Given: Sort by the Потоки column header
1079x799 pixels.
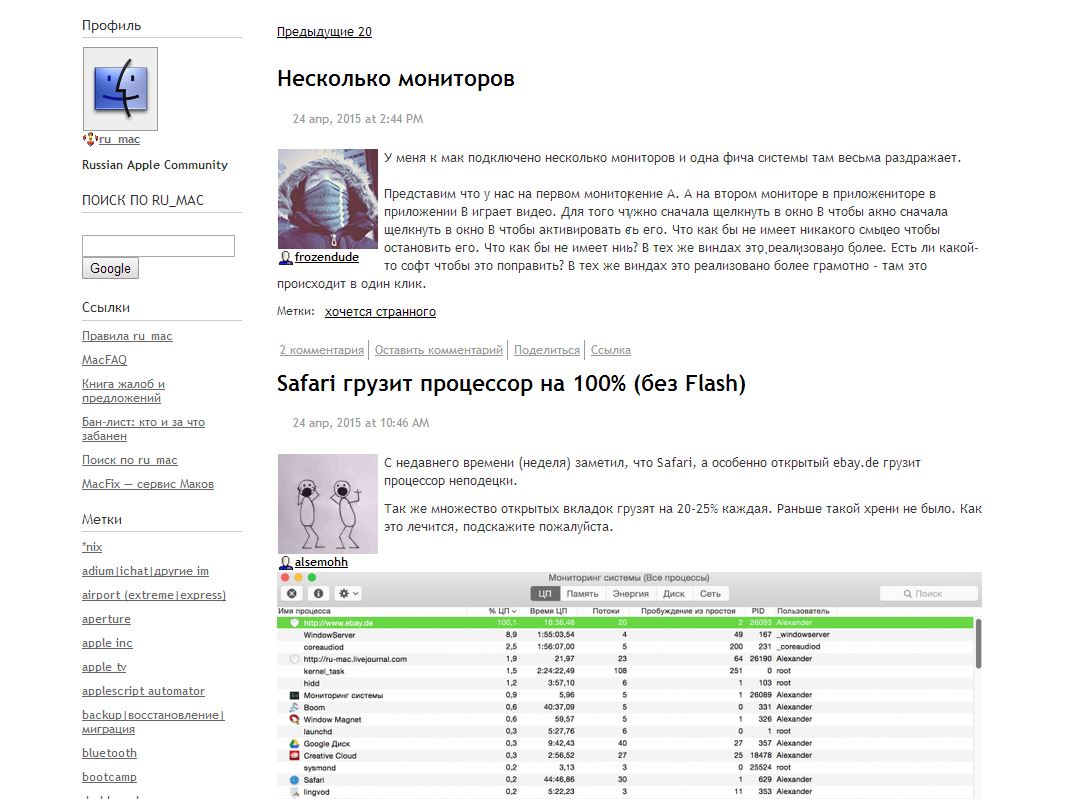Looking at the screenshot, I should 606,611.
